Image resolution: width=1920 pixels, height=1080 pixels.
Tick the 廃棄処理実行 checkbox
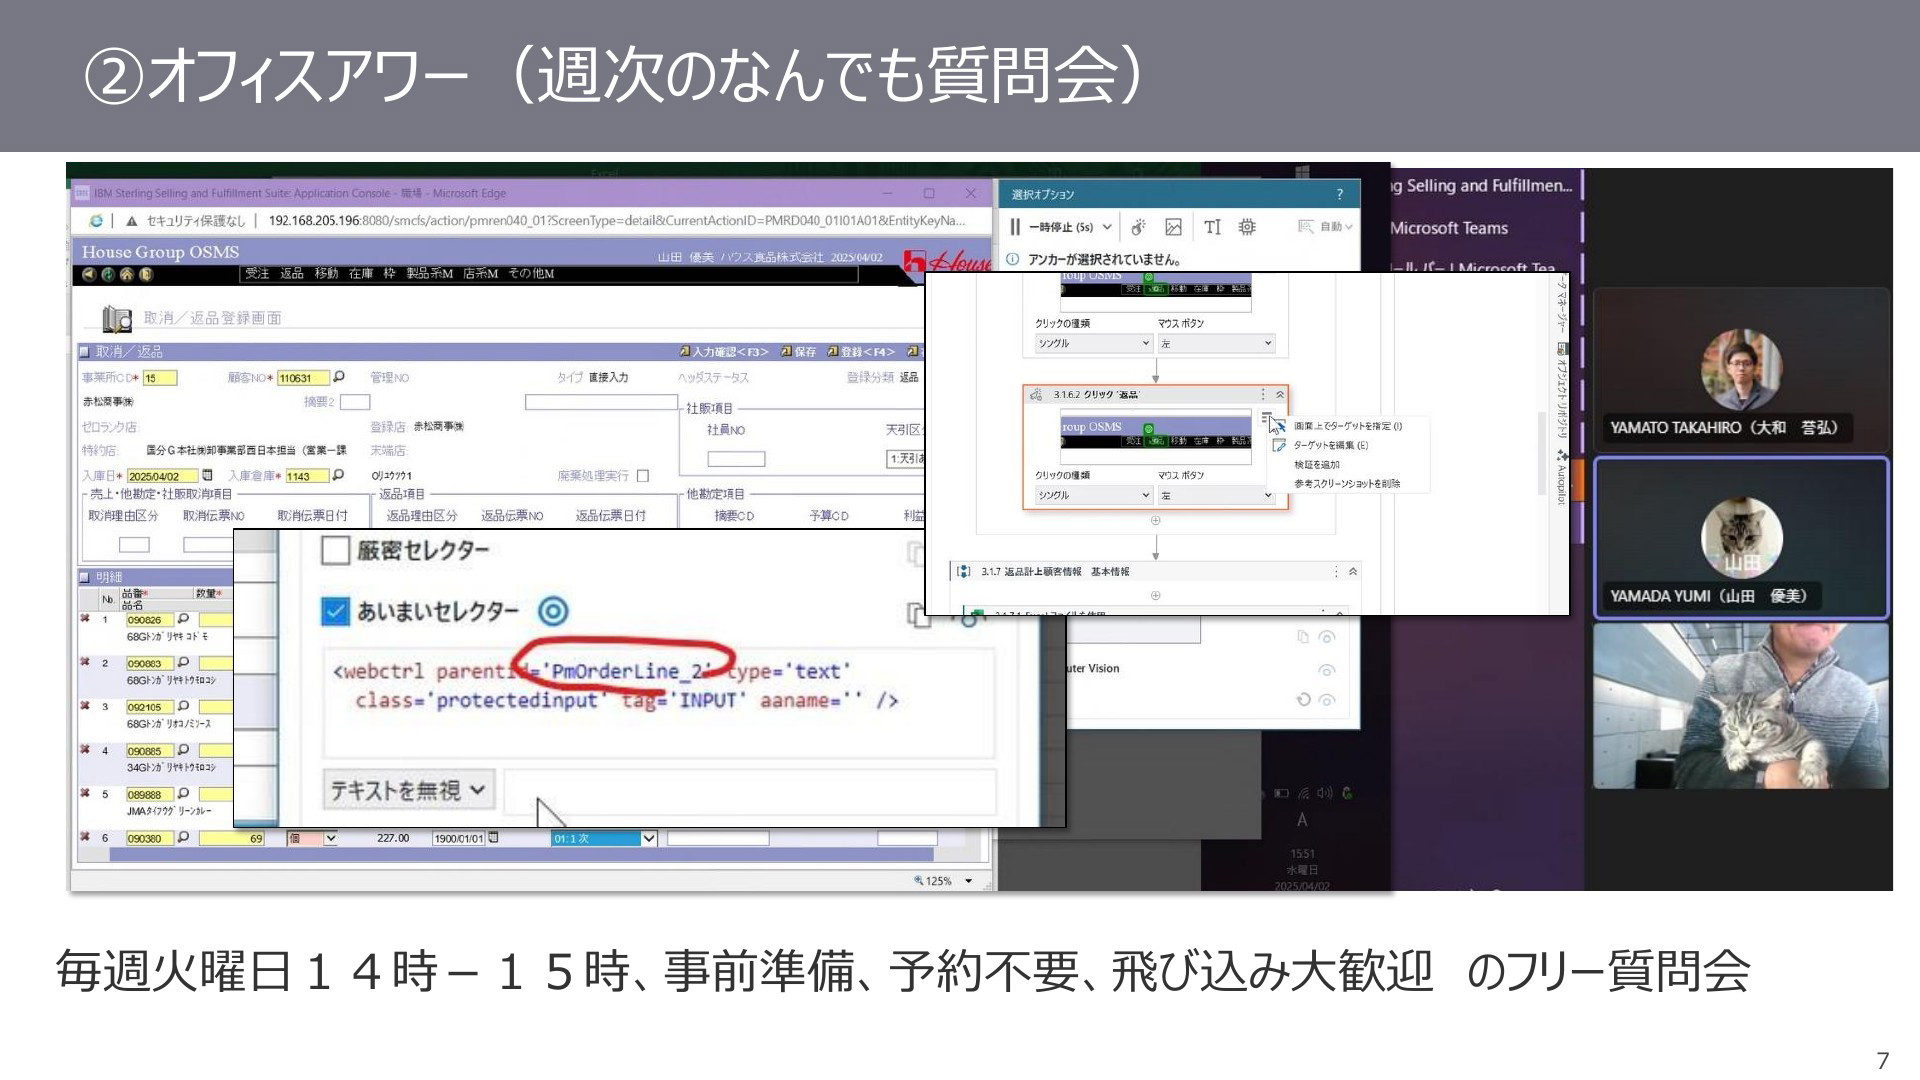tap(643, 476)
